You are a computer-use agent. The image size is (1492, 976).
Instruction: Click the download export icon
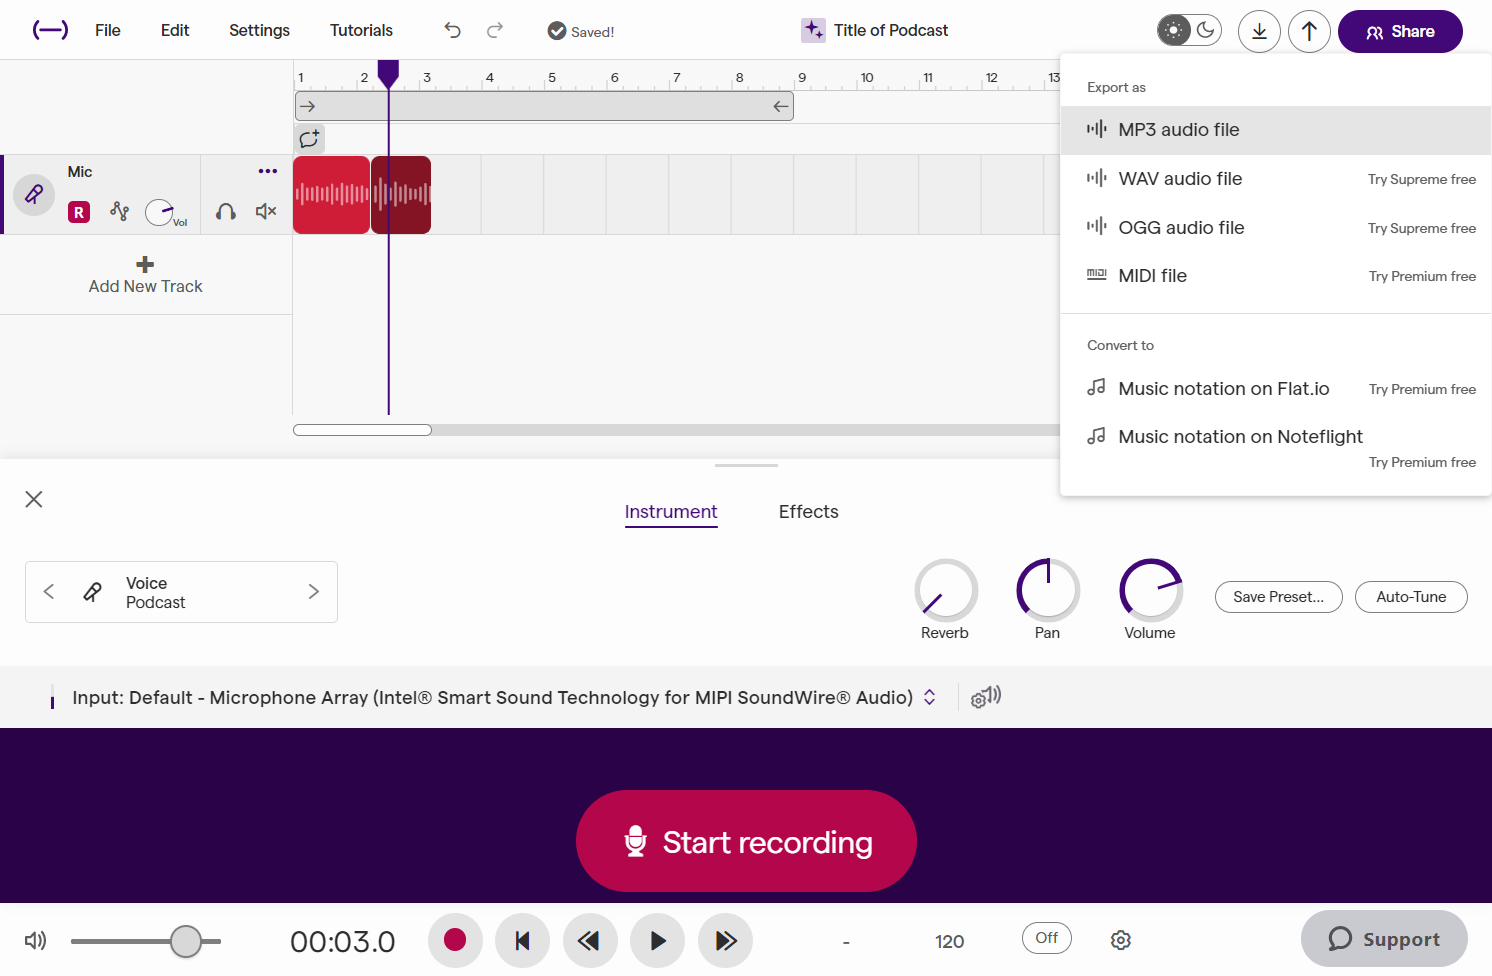1259,31
